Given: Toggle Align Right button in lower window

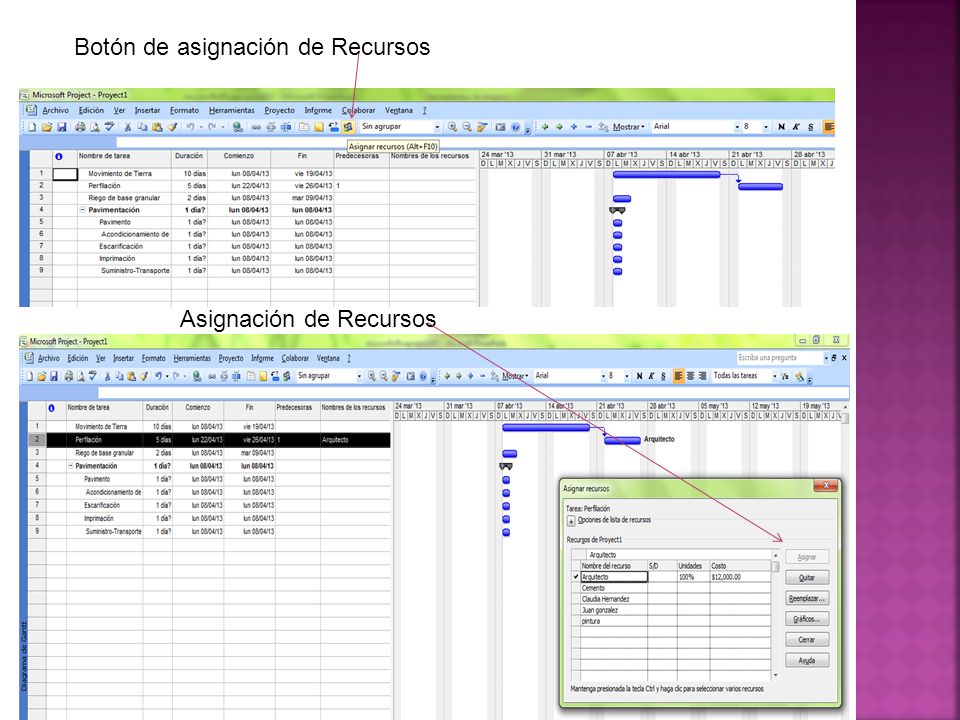Looking at the screenshot, I should tap(702, 376).
